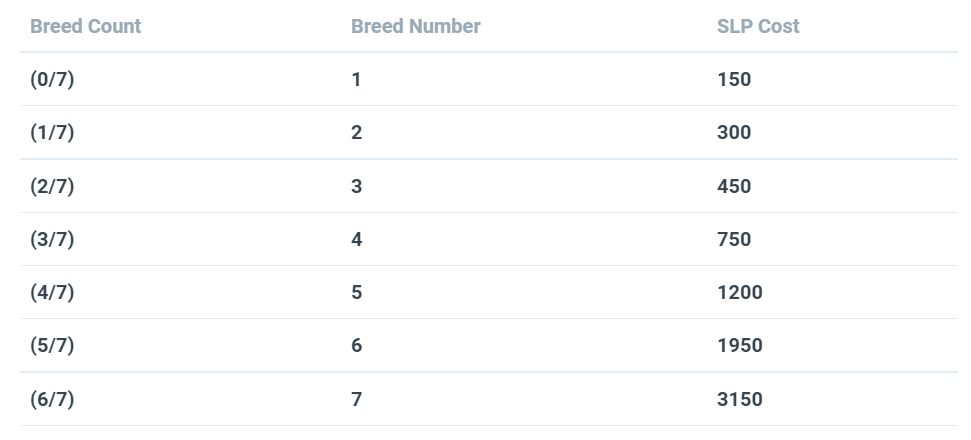Click breed number 4 cell
Viewport: 971px width, 440px height.
click(357, 239)
